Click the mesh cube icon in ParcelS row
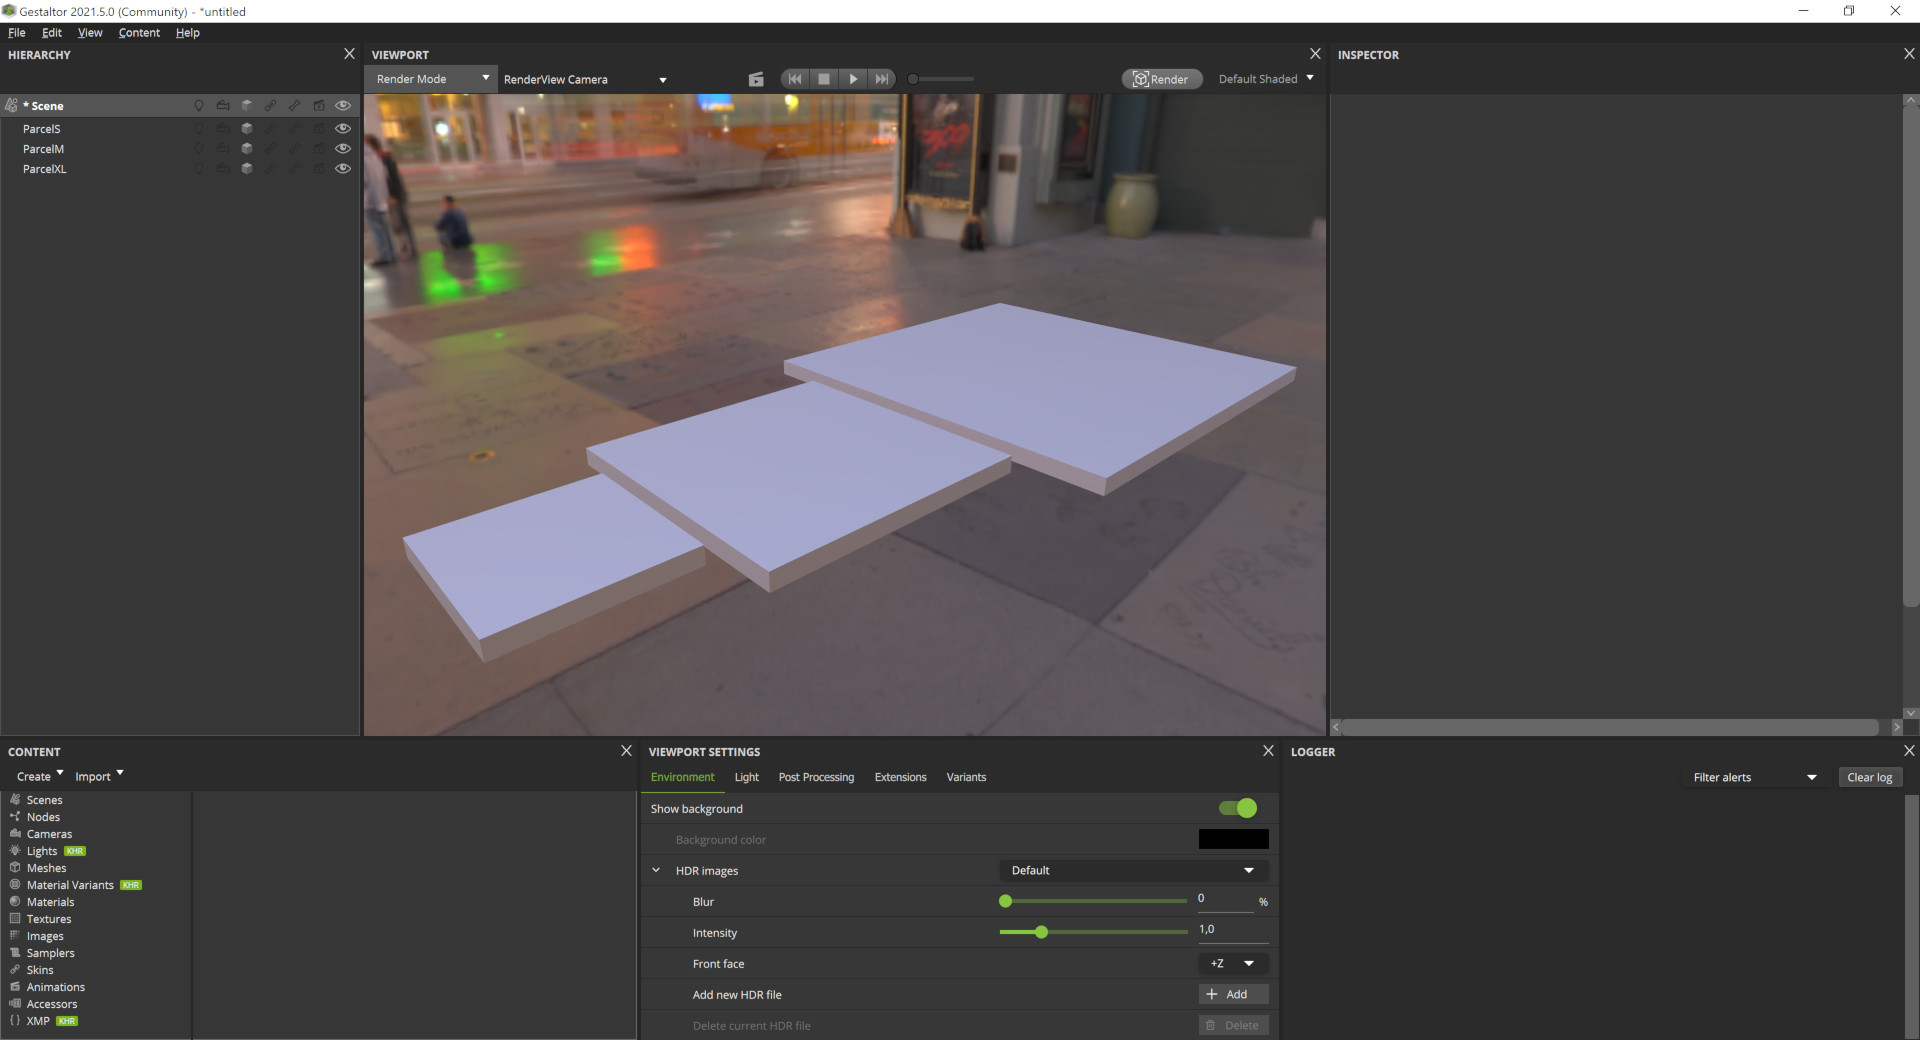Screen dimensions: 1920x1040 point(247,128)
